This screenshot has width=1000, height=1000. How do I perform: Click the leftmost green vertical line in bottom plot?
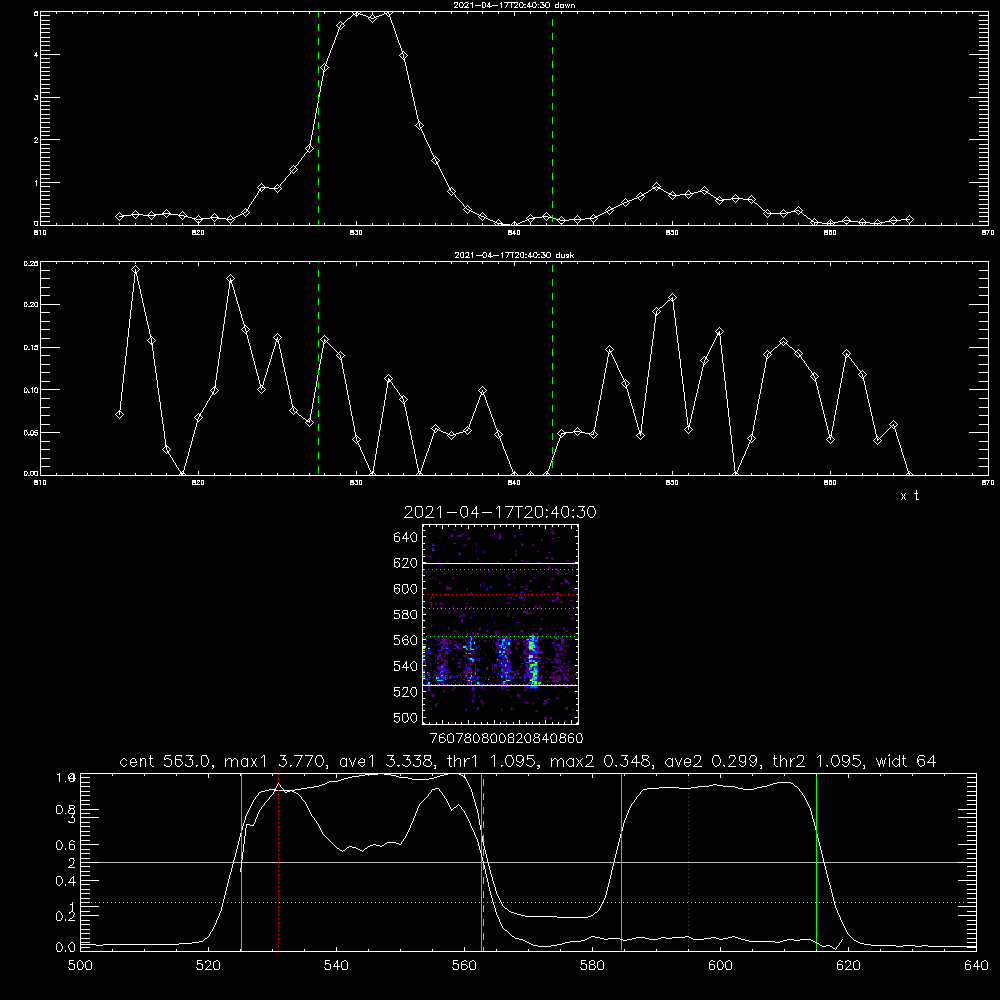tap(241, 862)
